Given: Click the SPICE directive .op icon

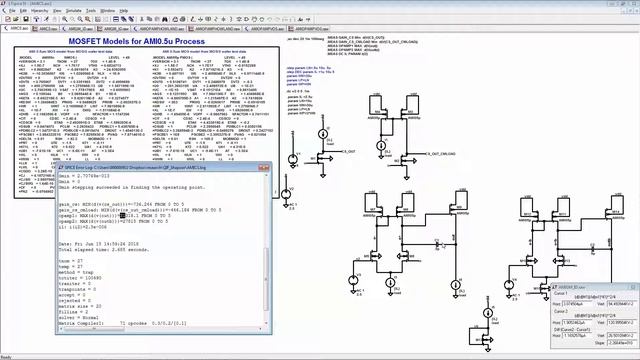Looking at the screenshot, I should click(x=308, y=19).
